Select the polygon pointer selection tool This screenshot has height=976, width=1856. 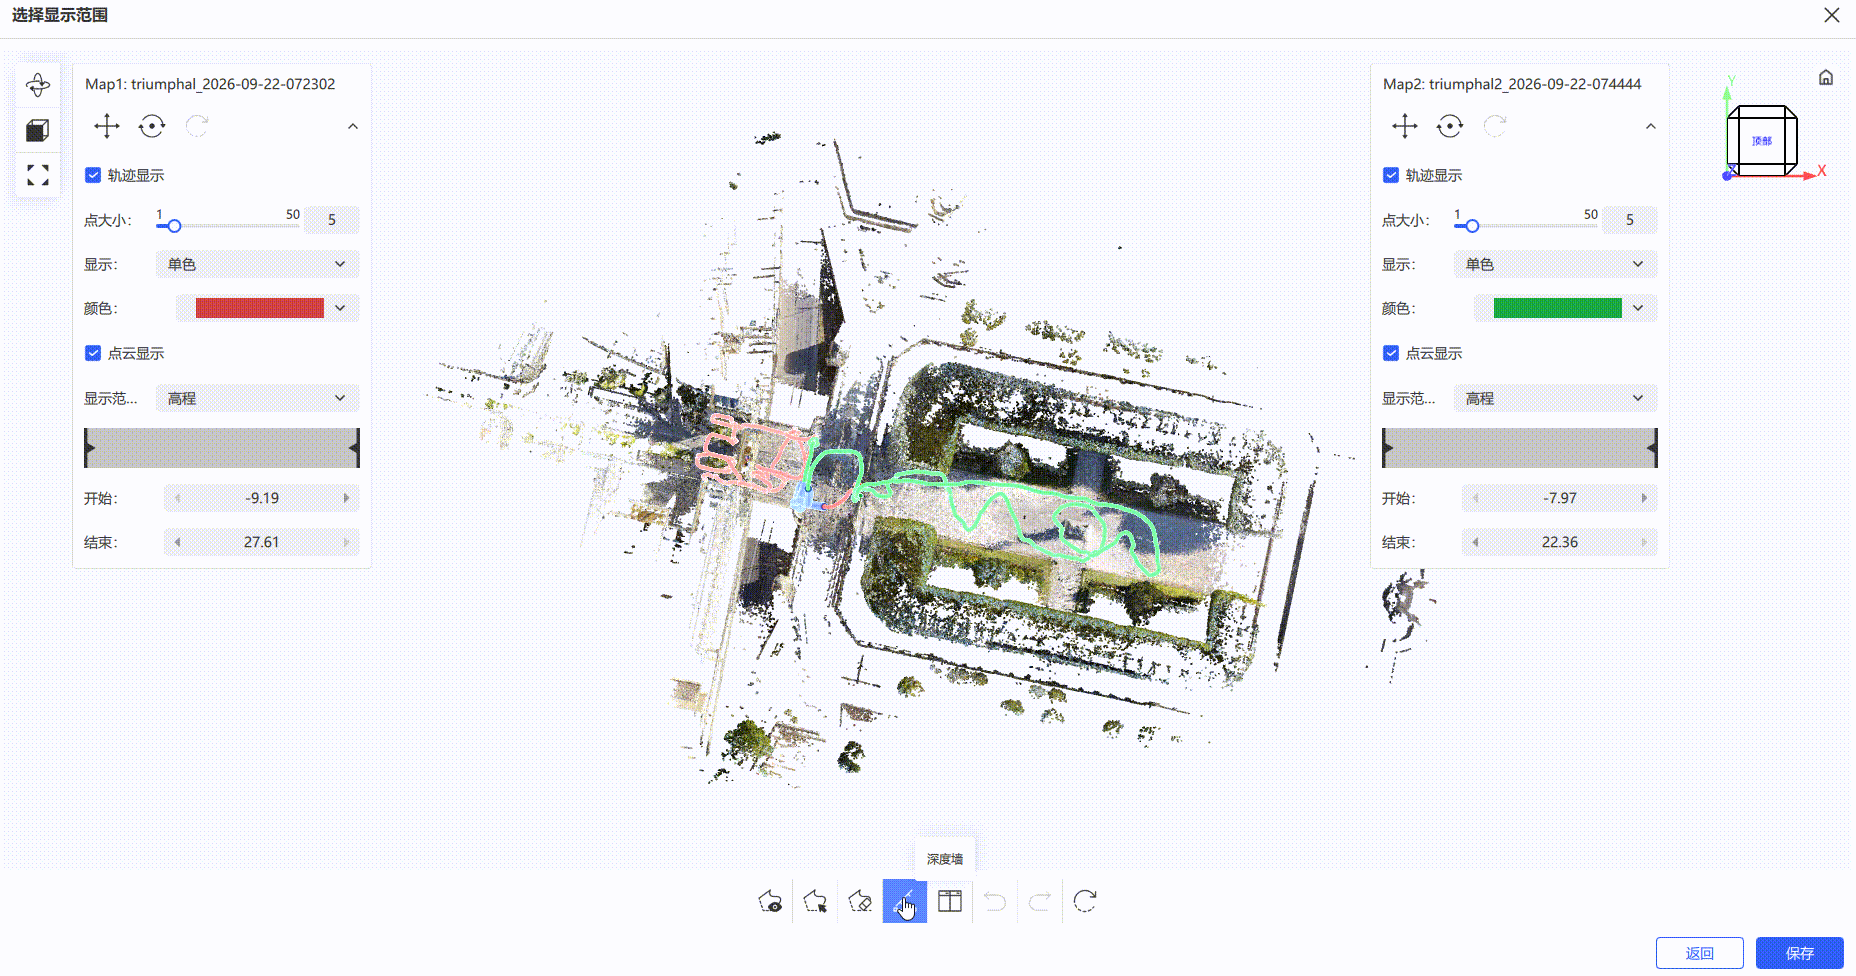click(x=815, y=901)
